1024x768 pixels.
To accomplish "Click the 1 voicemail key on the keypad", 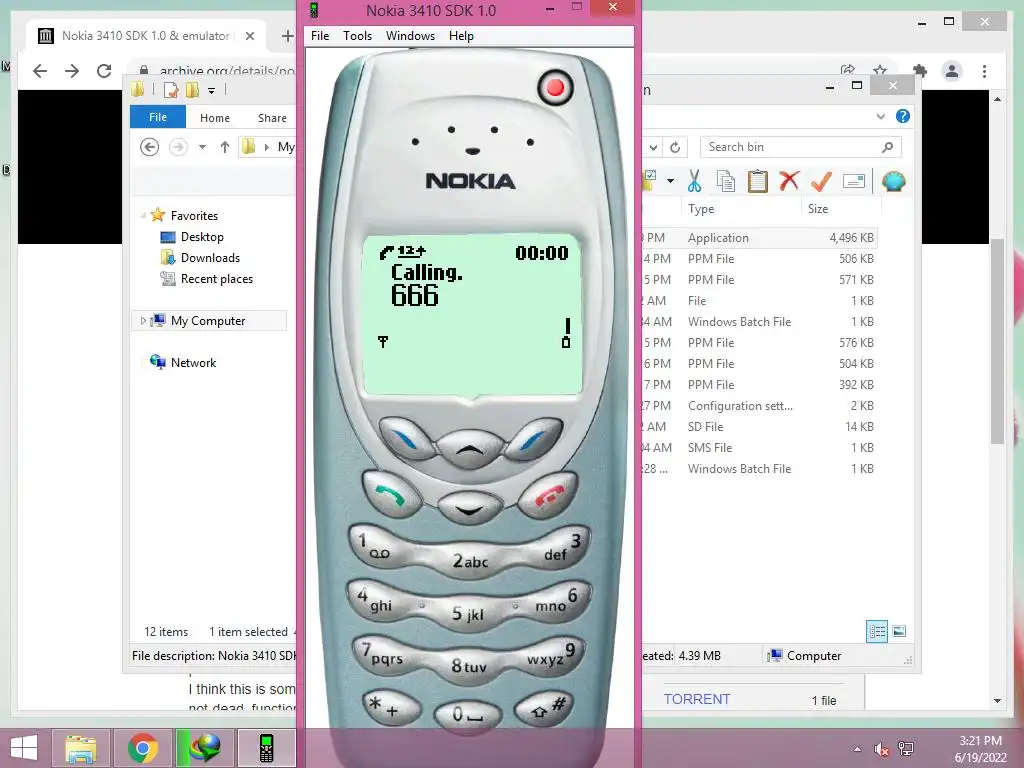I will point(377,547).
